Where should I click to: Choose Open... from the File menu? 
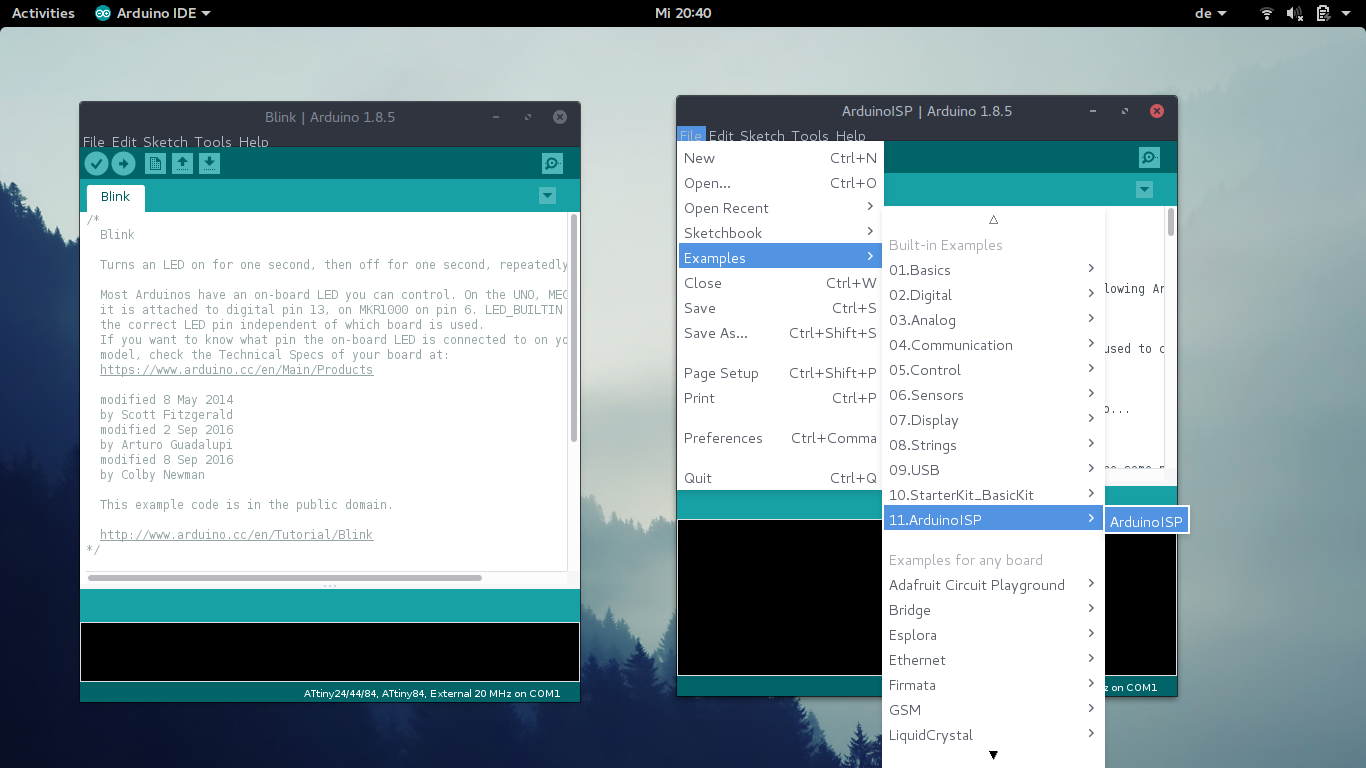(780, 183)
